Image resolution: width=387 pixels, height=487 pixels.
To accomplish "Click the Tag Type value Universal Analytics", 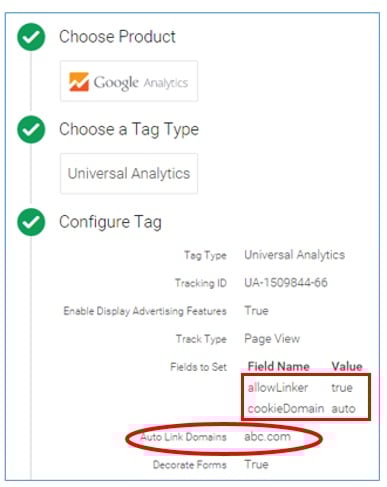I will pos(294,255).
